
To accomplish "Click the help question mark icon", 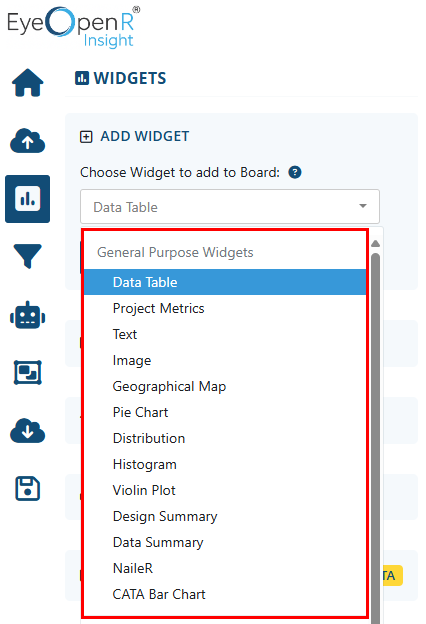I will (x=295, y=172).
